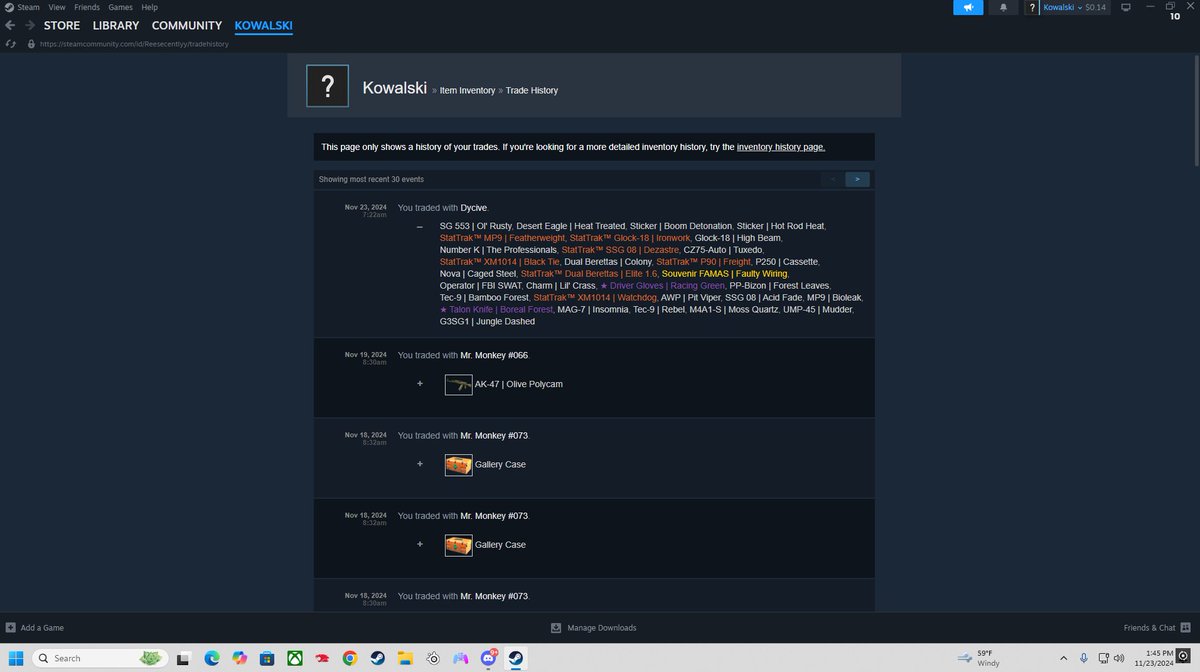Click the AK-47 Olive Polycam item thumbnail
The width and height of the screenshot is (1200, 672).
pos(458,384)
